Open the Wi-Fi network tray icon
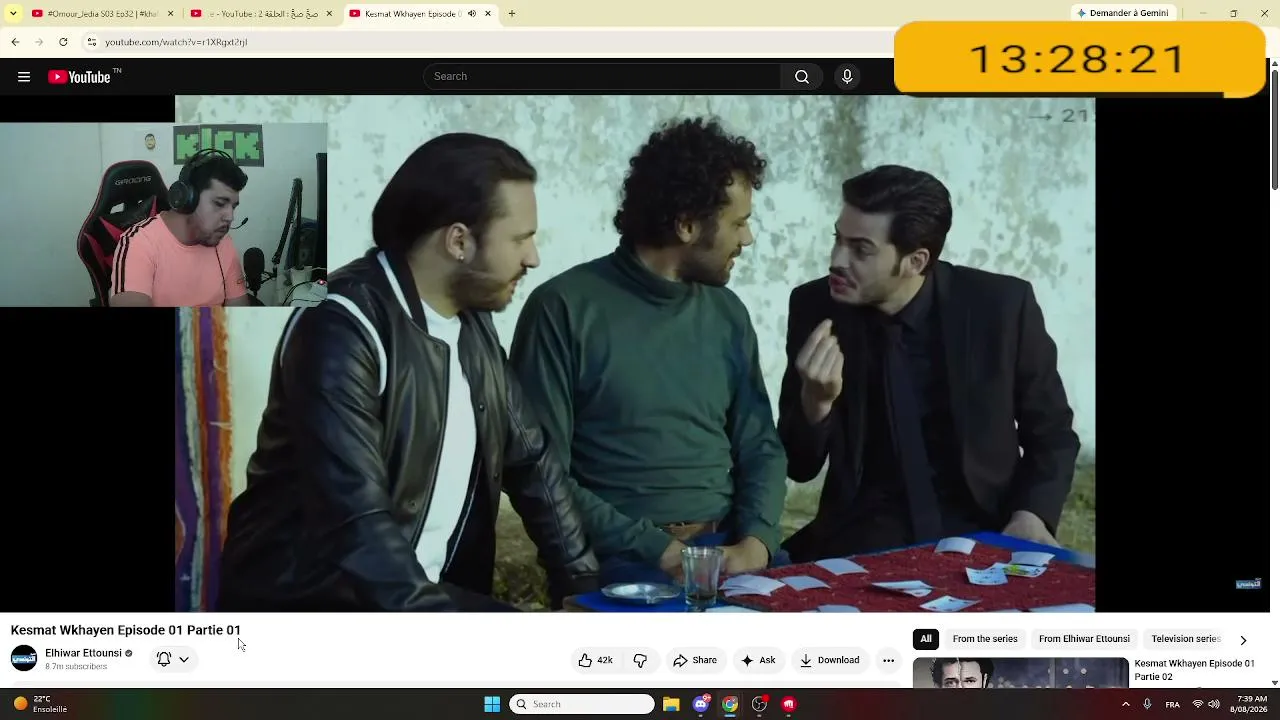 (1198, 704)
